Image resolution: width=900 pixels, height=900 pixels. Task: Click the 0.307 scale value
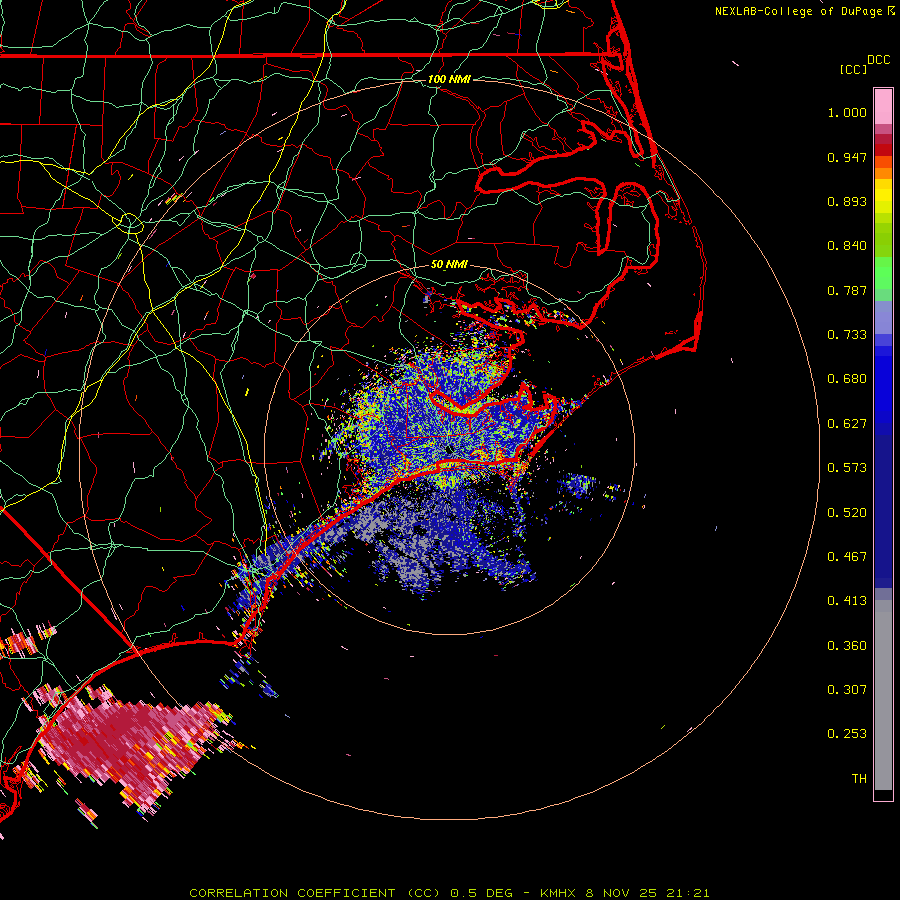[847, 690]
